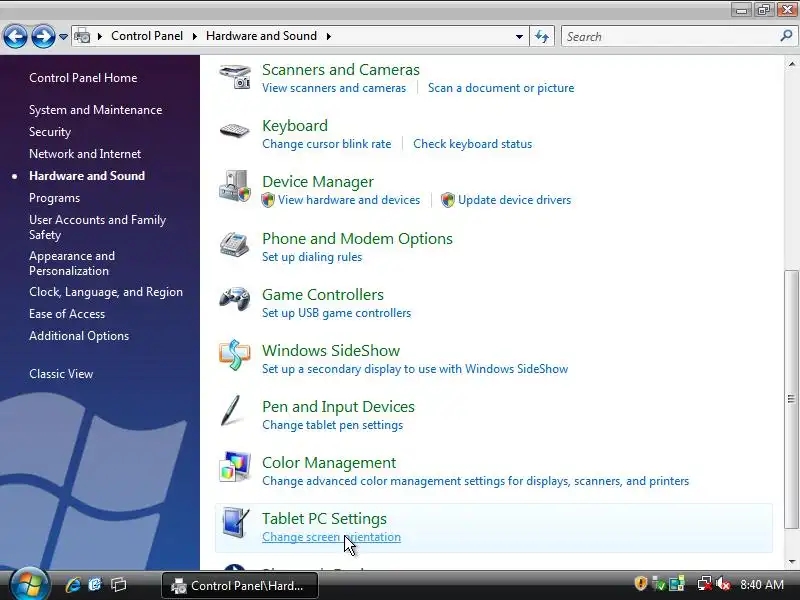Open the Phone and Modem Options icon
The height and width of the screenshot is (600, 800).
point(234,244)
